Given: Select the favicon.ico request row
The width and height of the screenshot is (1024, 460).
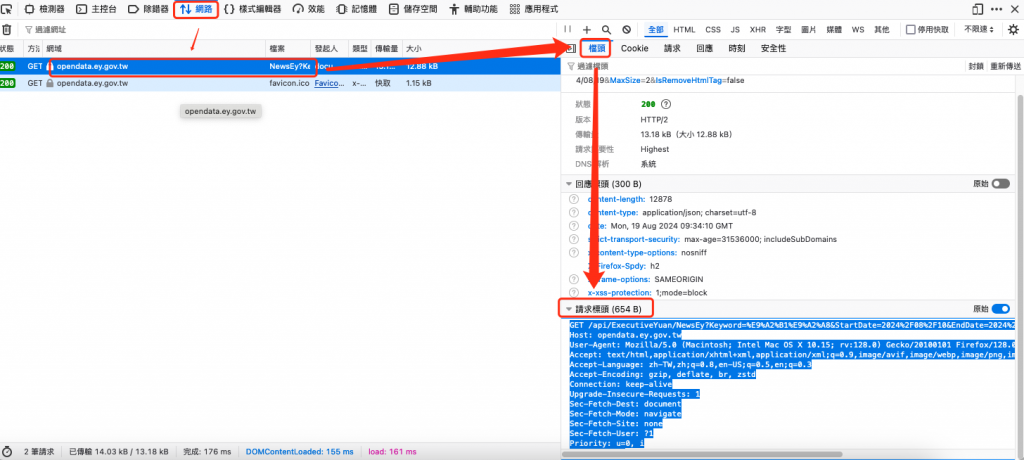Looking at the screenshot, I should [281, 84].
